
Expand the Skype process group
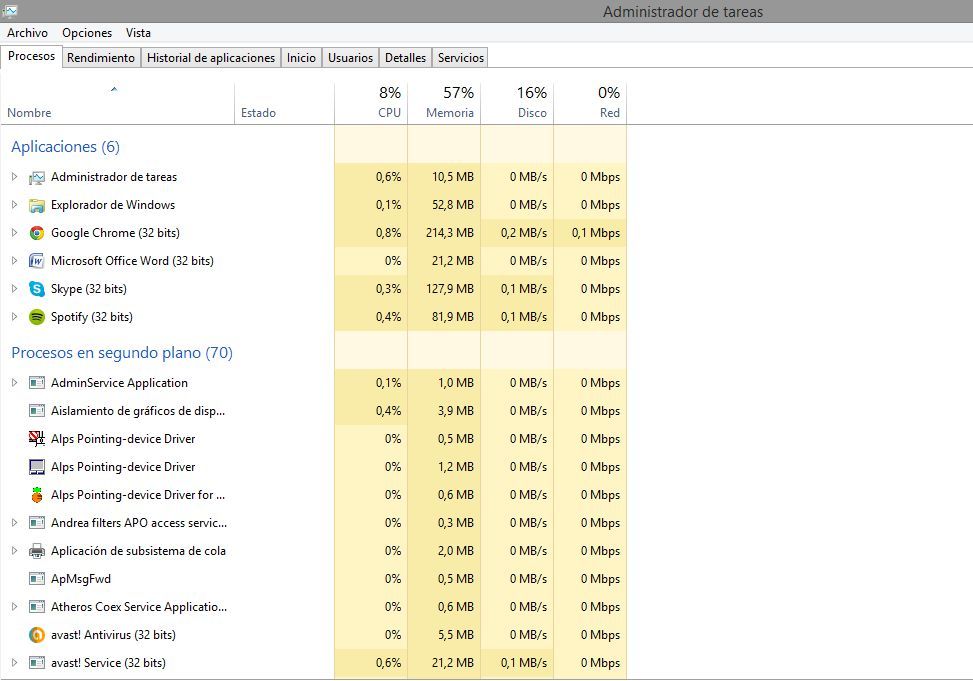(14, 289)
